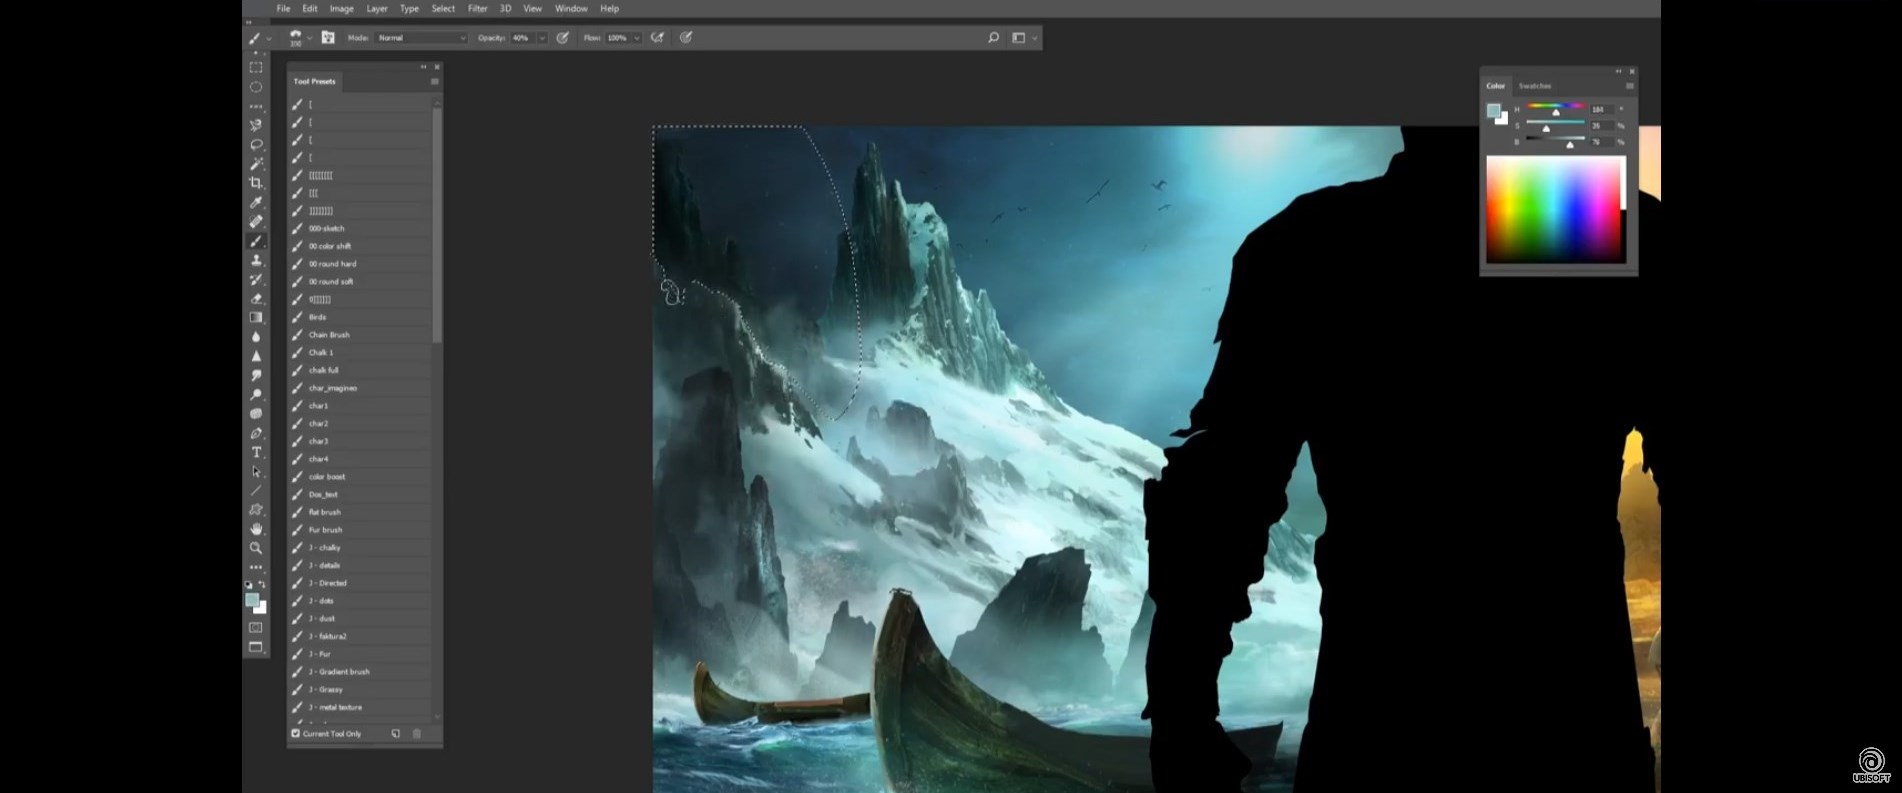Choose the Chain Brush preset

click(360, 335)
